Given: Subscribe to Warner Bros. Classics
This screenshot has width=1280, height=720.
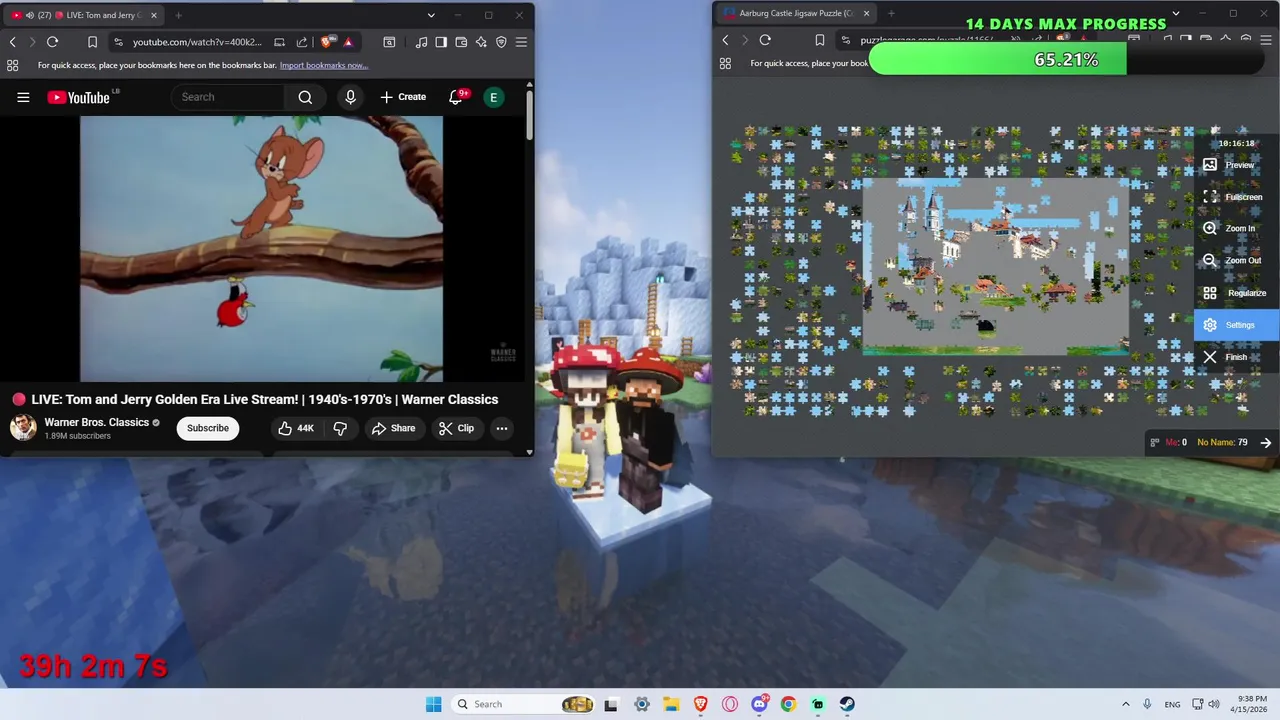Looking at the screenshot, I should (x=208, y=428).
